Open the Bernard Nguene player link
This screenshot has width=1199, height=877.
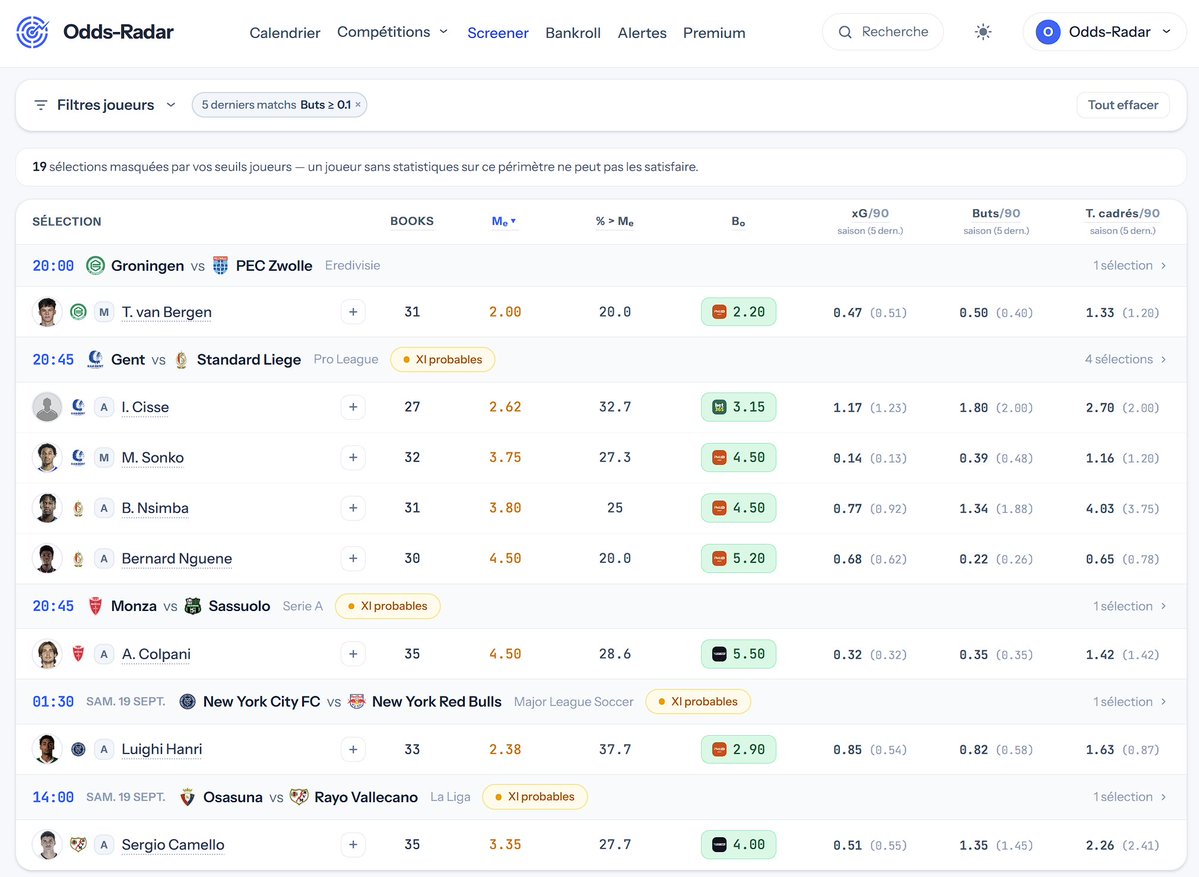click(177, 558)
